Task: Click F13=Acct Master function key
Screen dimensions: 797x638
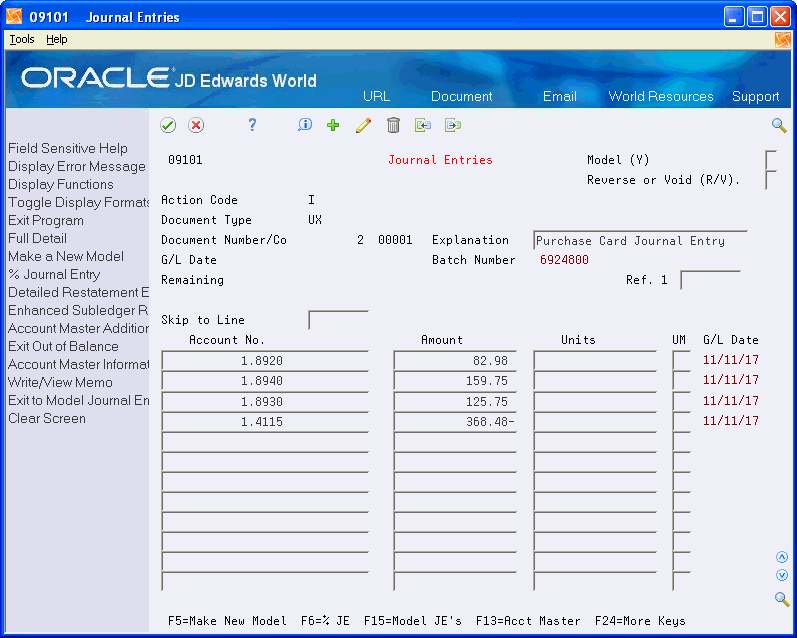Action: pos(528,621)
